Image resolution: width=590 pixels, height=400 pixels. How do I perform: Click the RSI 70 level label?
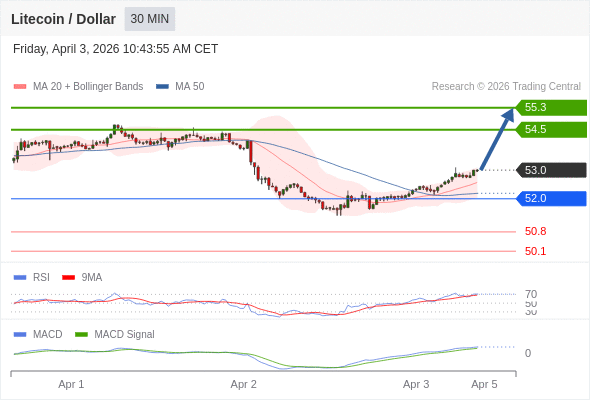pyautogui.click(x=531, y=294)
